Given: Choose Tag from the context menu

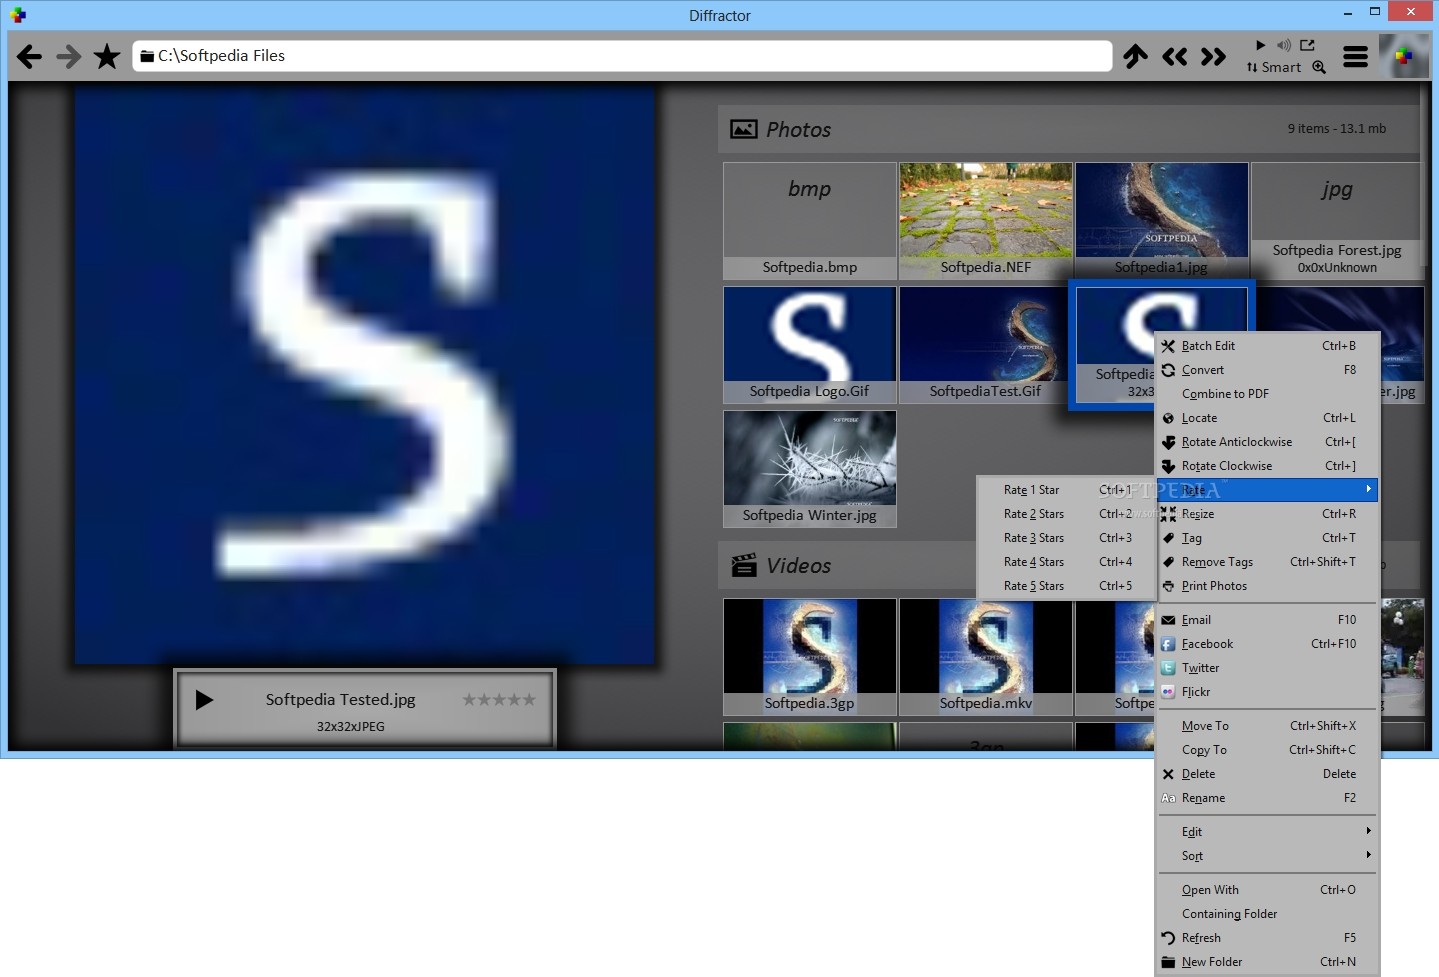Looking at the screenshot, I should [x=1267, y=538].
